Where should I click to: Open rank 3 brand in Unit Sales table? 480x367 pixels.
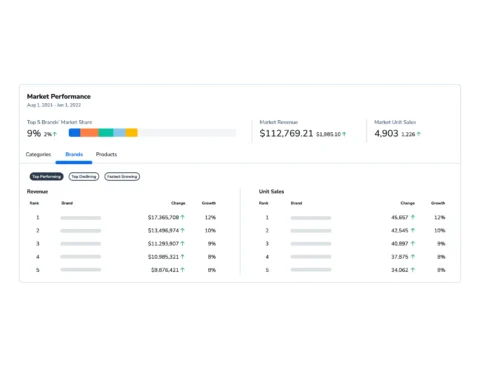[x=311, y=244]
